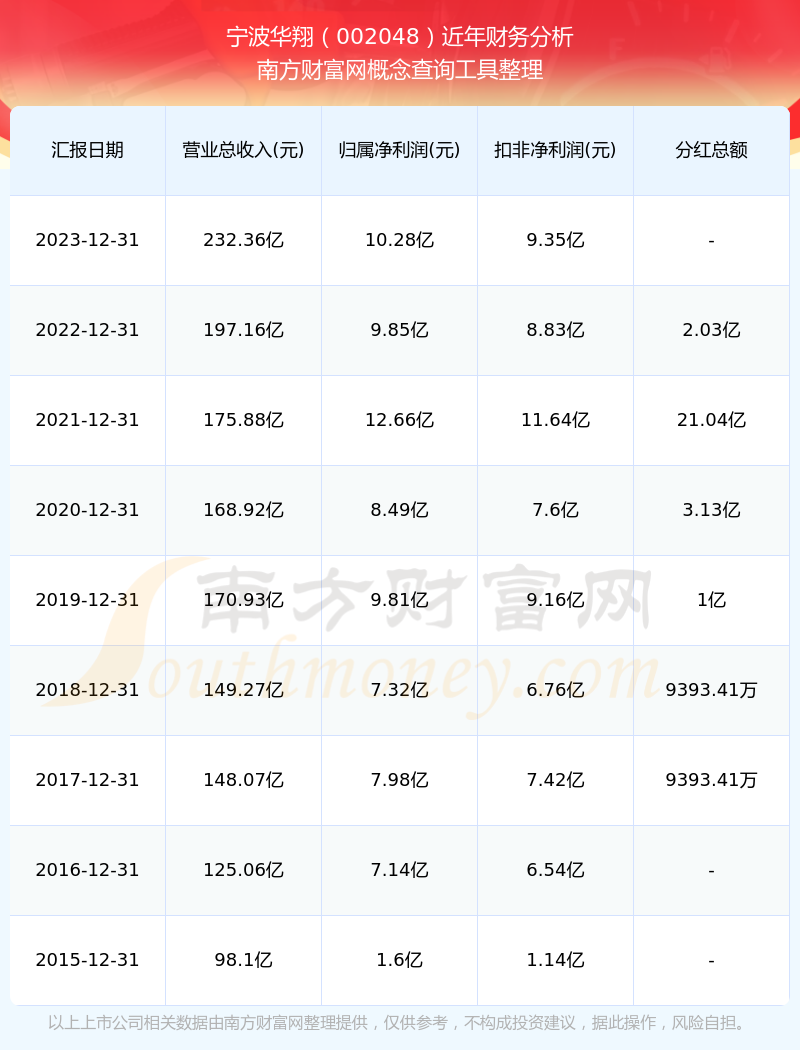
Task: Select the 9.35亿 cell
Action: 556,240
